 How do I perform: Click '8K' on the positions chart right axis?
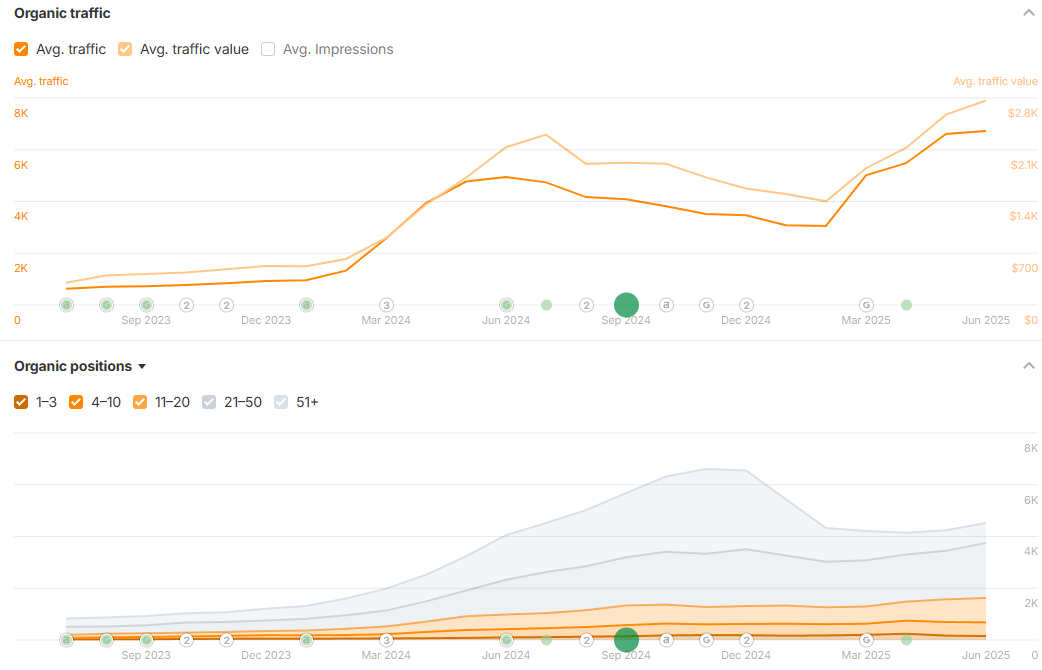coord(1031,449)
